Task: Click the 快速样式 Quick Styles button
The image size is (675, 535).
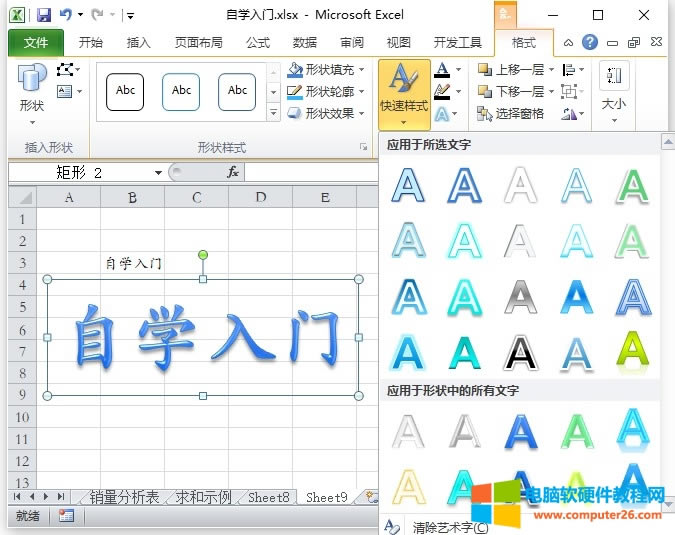Action: click(404, 91)
